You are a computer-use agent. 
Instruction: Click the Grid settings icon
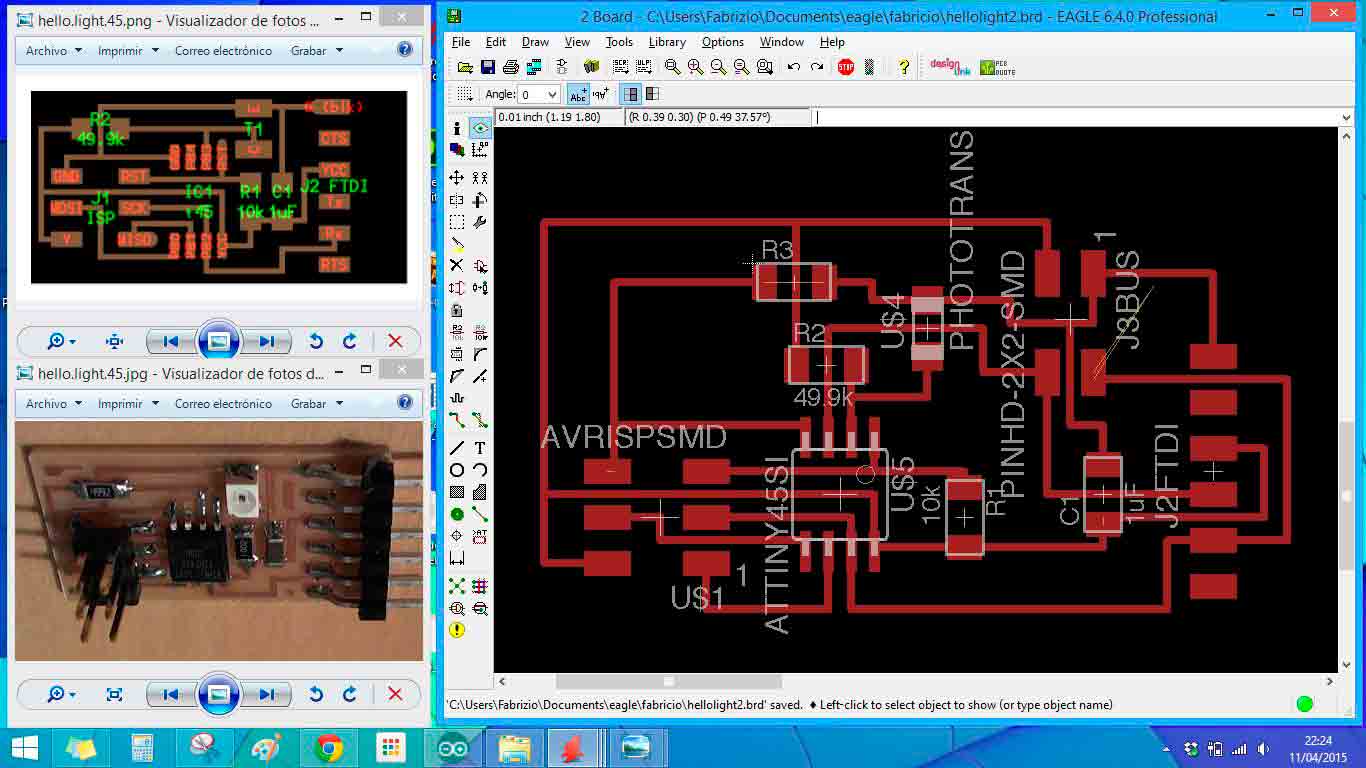point(465,94)
